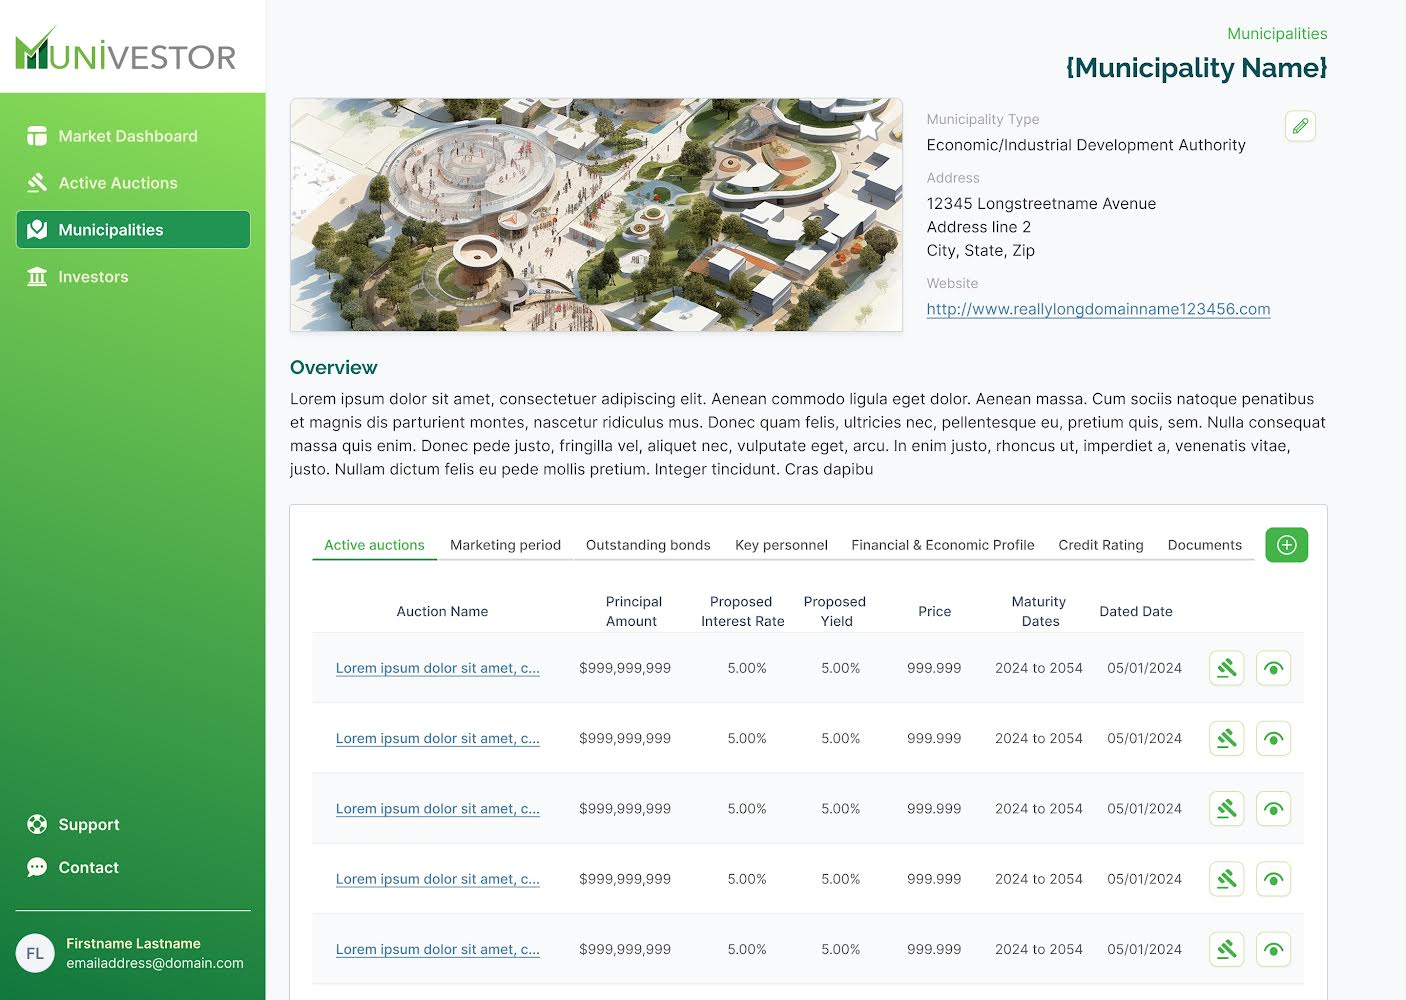
Task: Click the green plus add button
Action: tap(1286, 545)
